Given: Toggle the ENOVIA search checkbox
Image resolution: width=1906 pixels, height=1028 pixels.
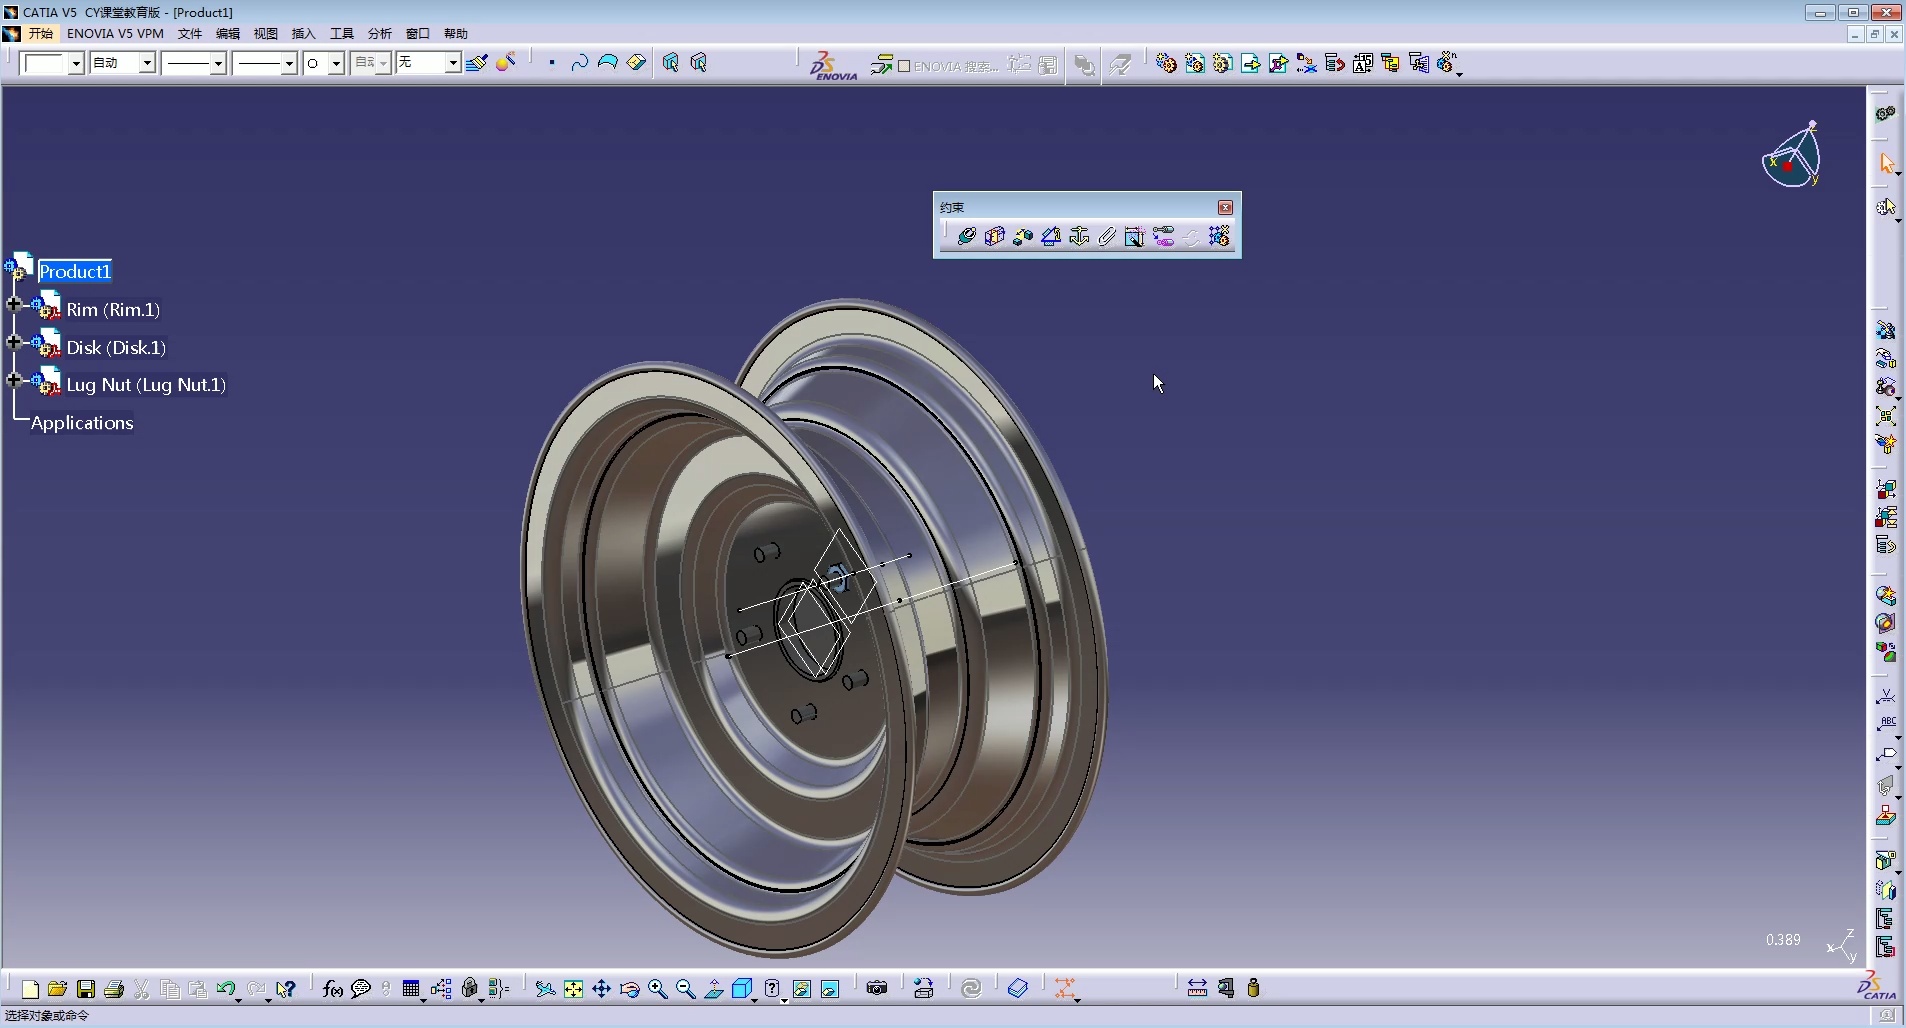Looking at the screenshot, I should (x=904, y=66).
